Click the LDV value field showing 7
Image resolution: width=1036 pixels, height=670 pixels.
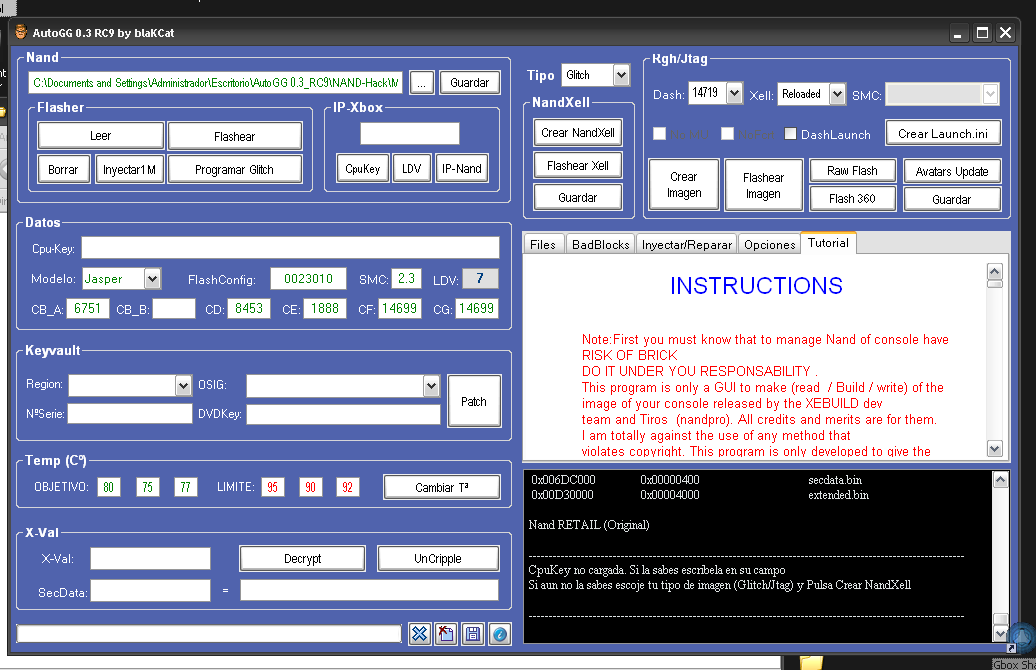[x=480, y=279]
